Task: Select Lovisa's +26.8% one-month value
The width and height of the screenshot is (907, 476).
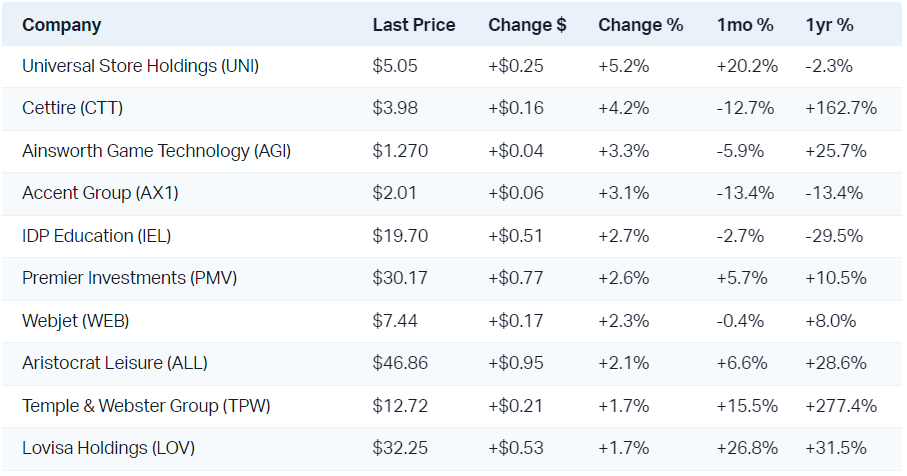Action: (748, 448)
